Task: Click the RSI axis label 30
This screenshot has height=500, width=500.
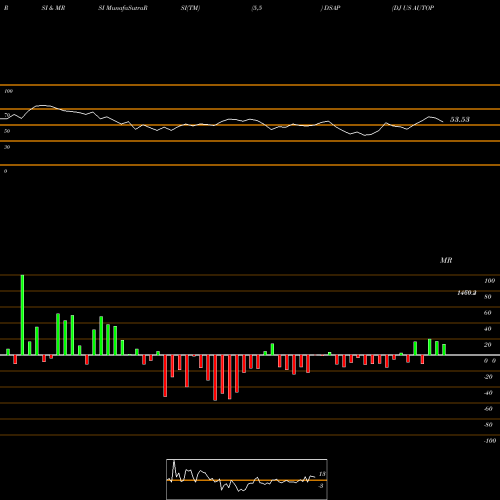Action: [x=7, y=147]
